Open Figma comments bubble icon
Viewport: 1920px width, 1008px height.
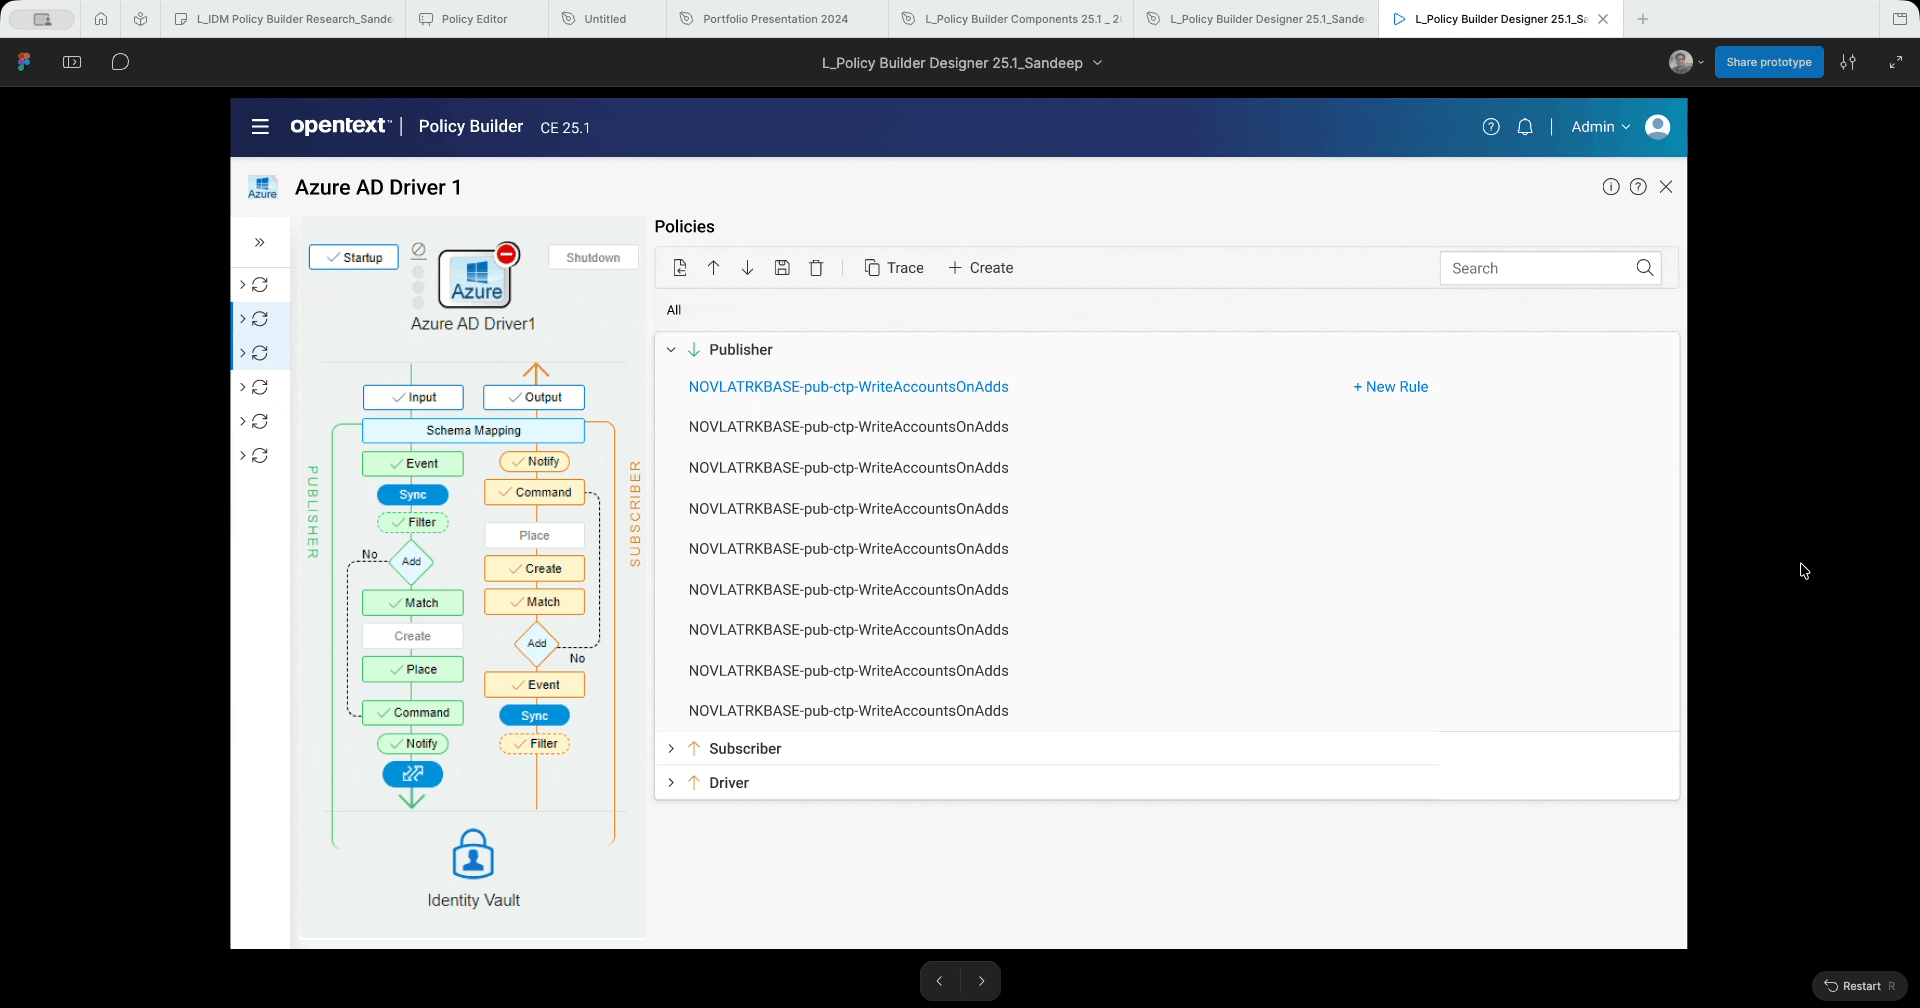coord(120,62)
